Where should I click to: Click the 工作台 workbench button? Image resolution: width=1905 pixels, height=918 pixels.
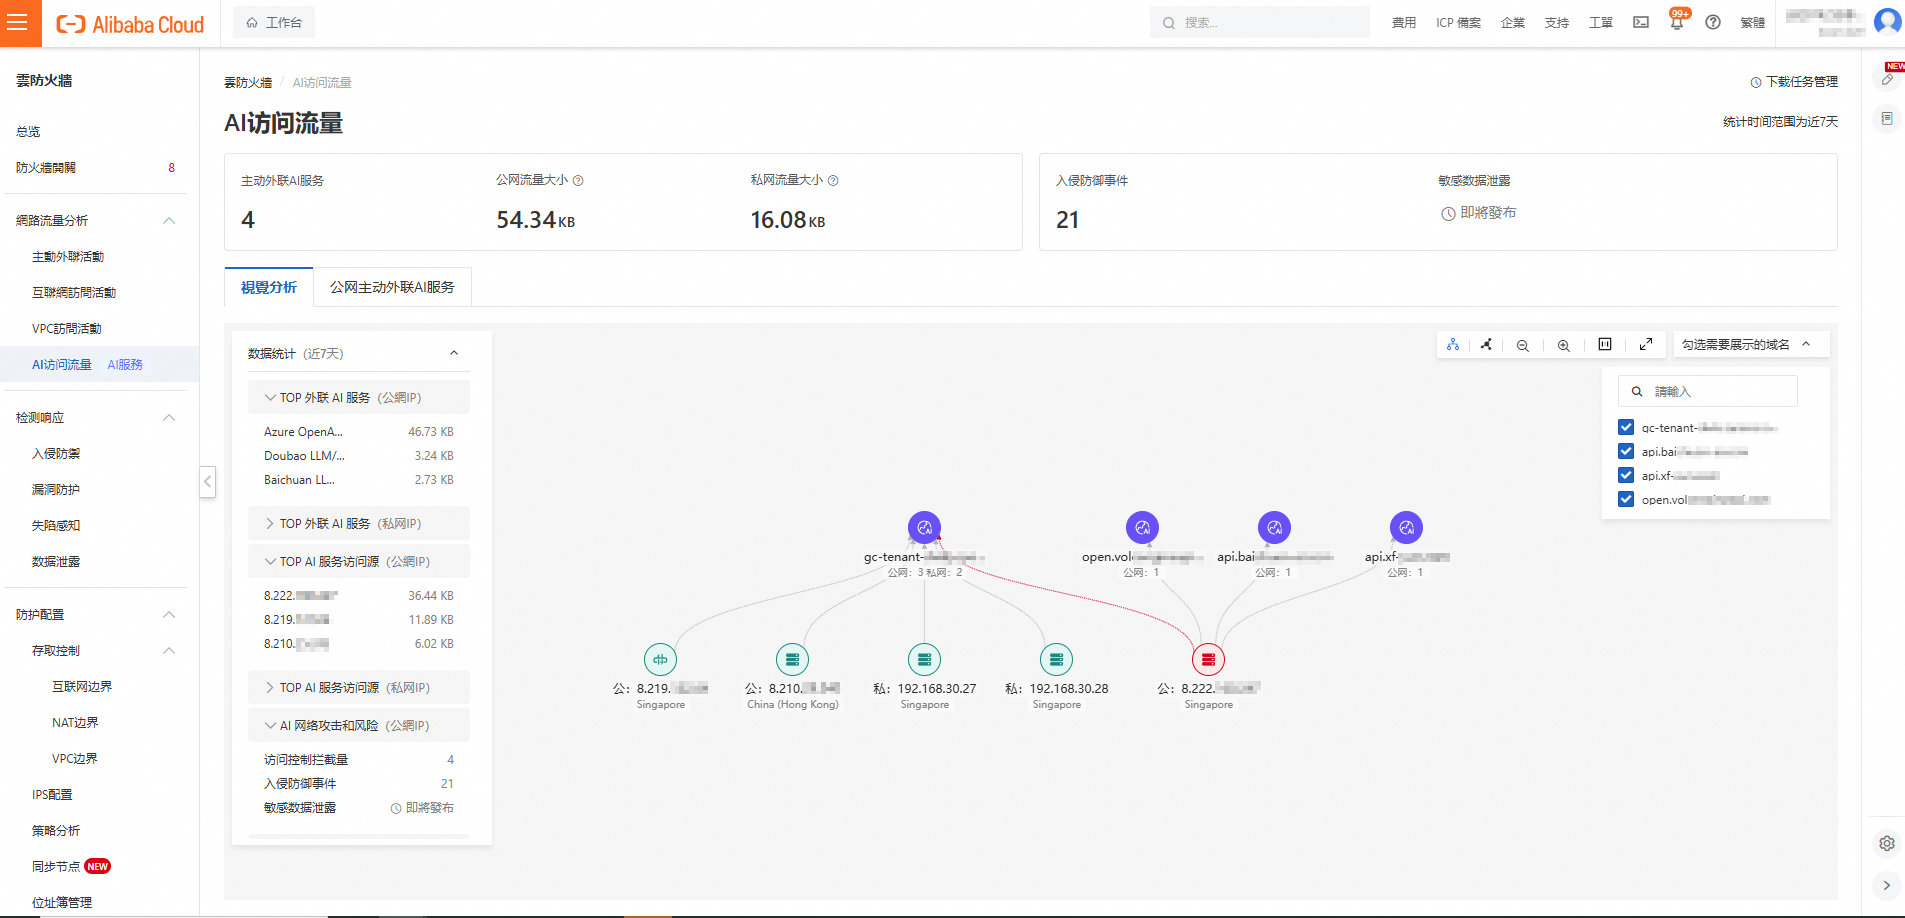[x=274, y=22]
